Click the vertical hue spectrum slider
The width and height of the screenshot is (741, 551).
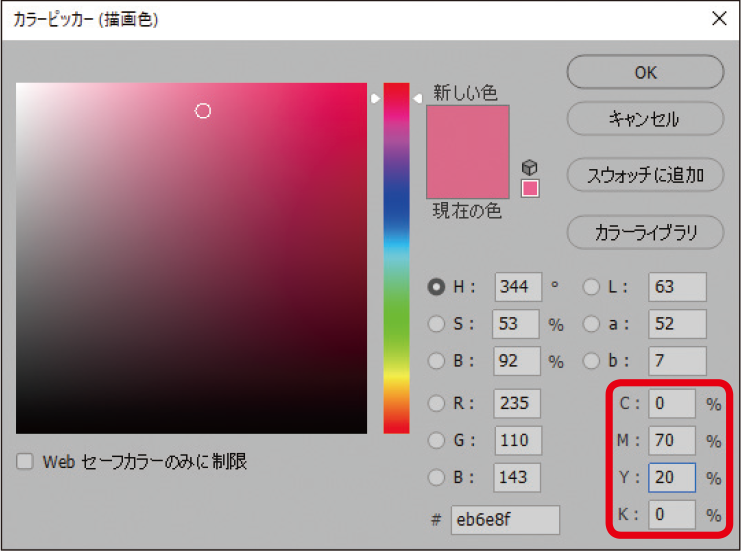point(396,258)
